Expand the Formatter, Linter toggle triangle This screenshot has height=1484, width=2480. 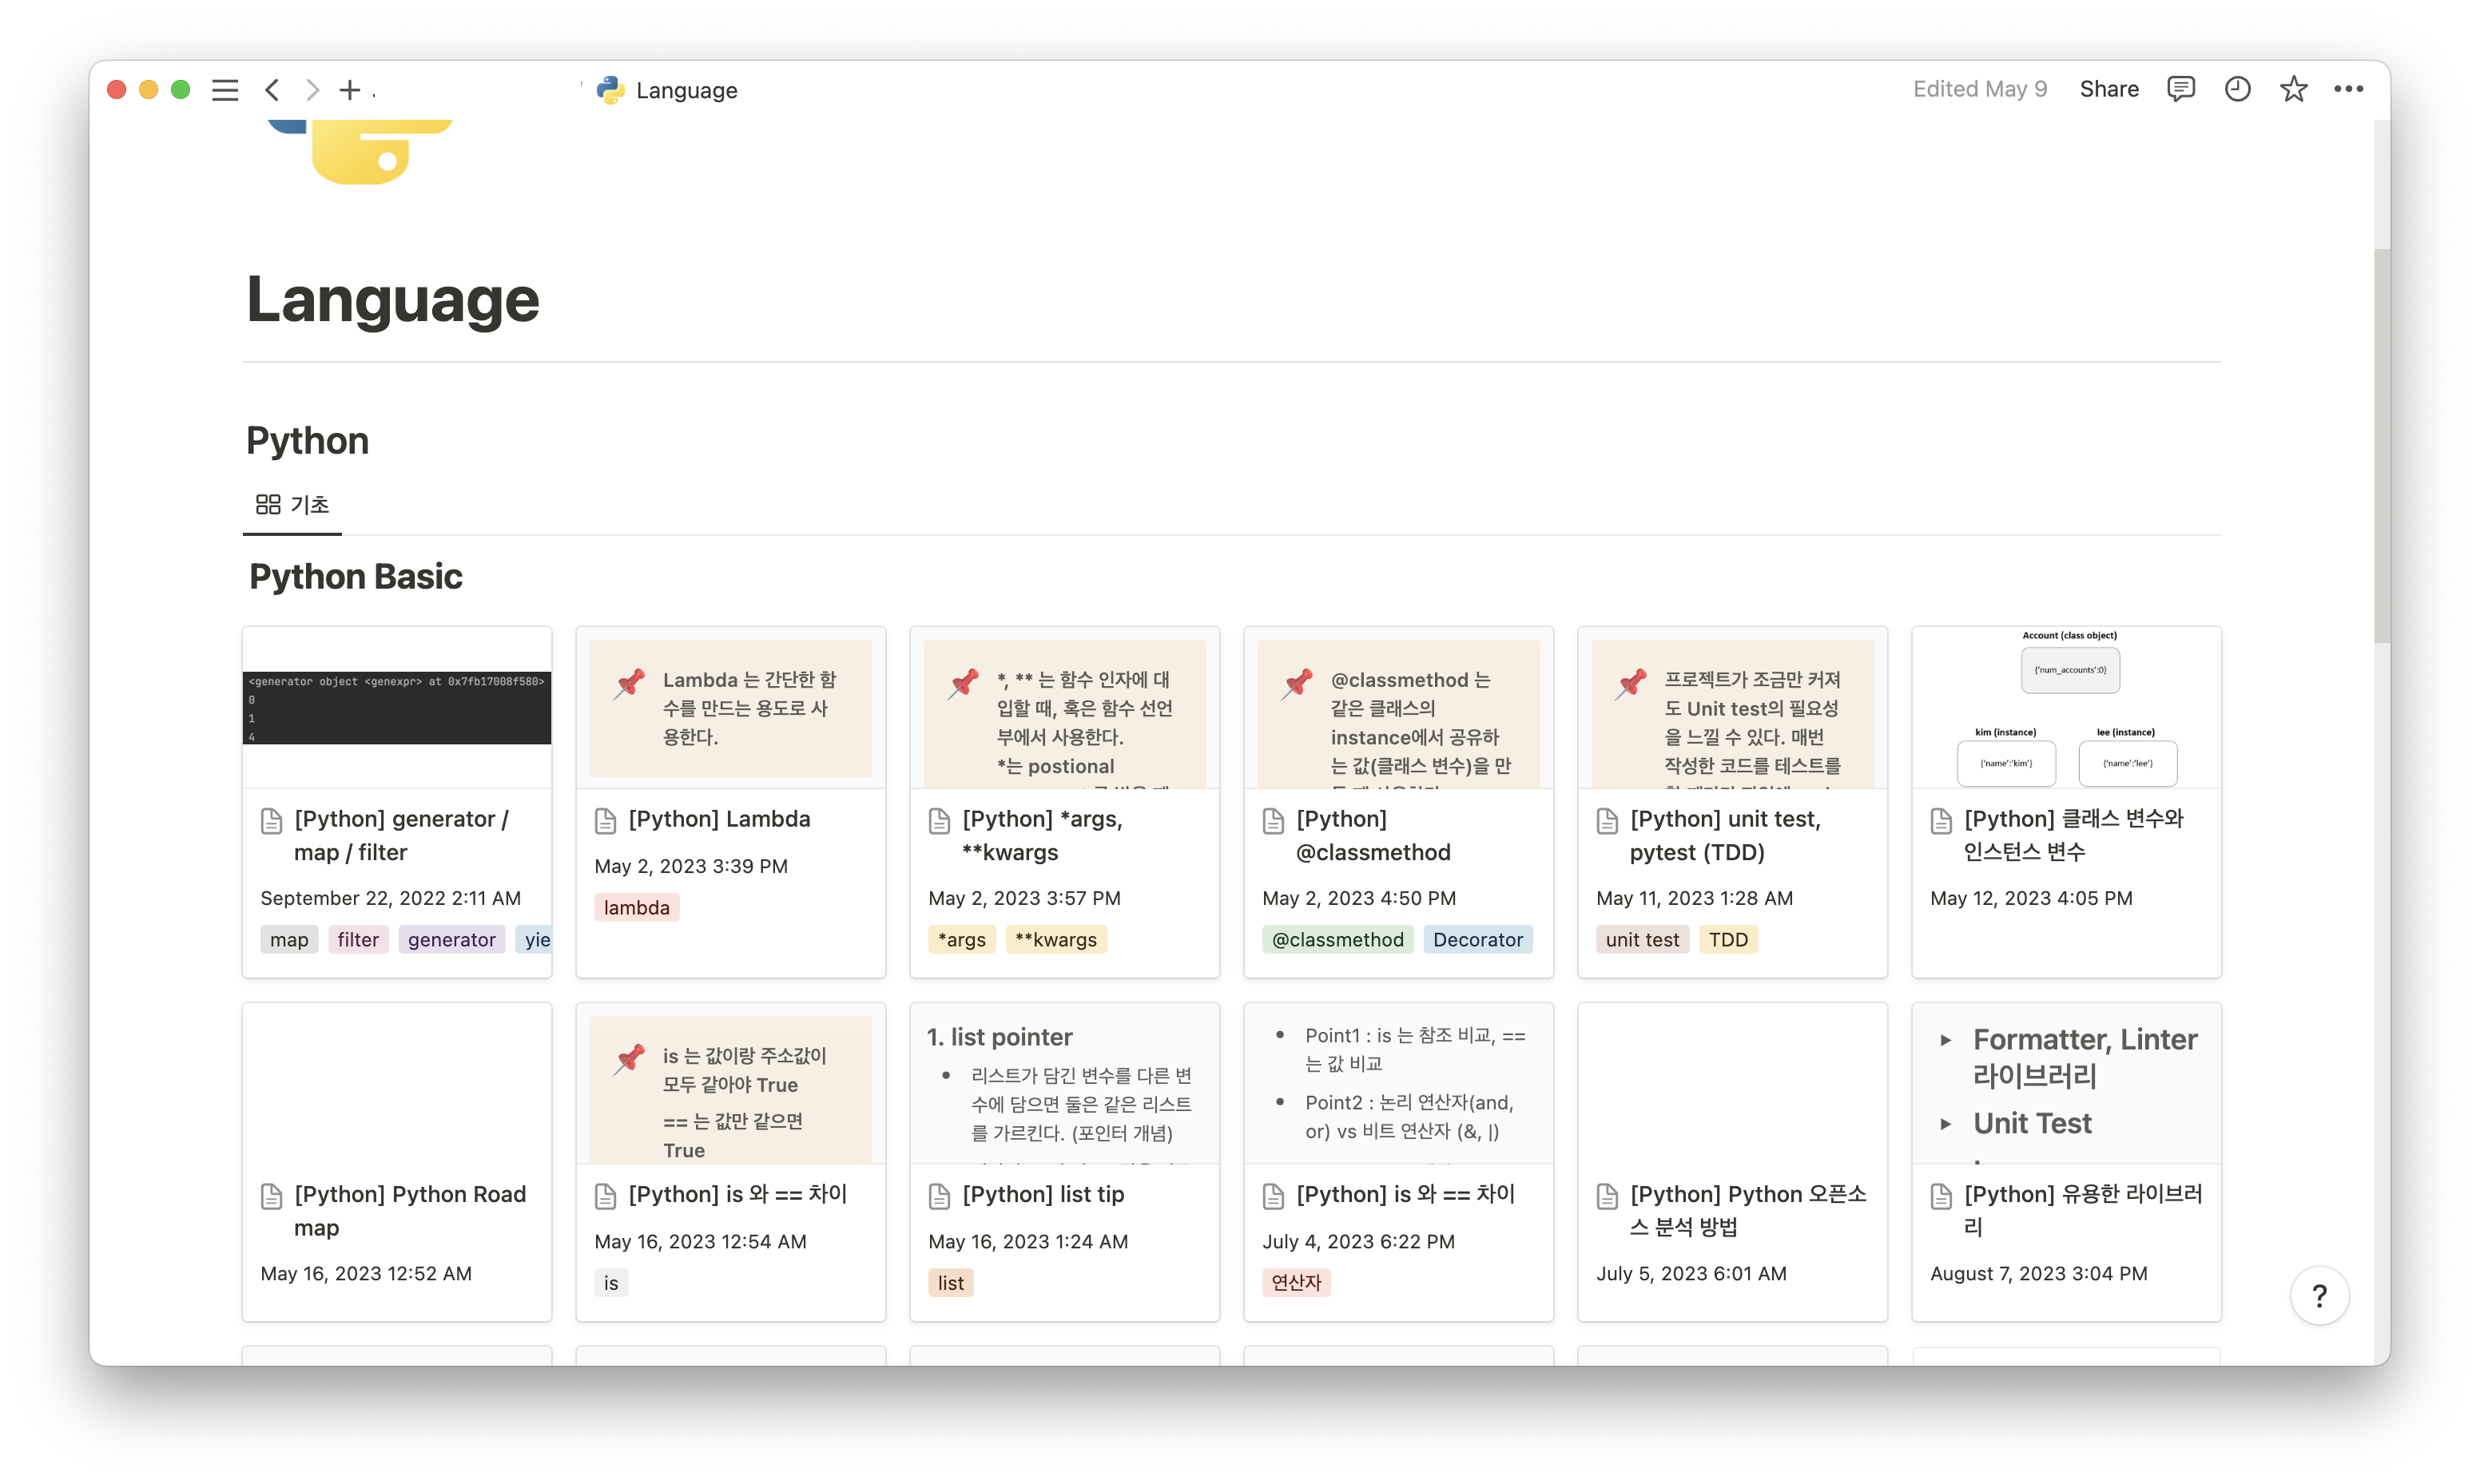[1946, 1040]
